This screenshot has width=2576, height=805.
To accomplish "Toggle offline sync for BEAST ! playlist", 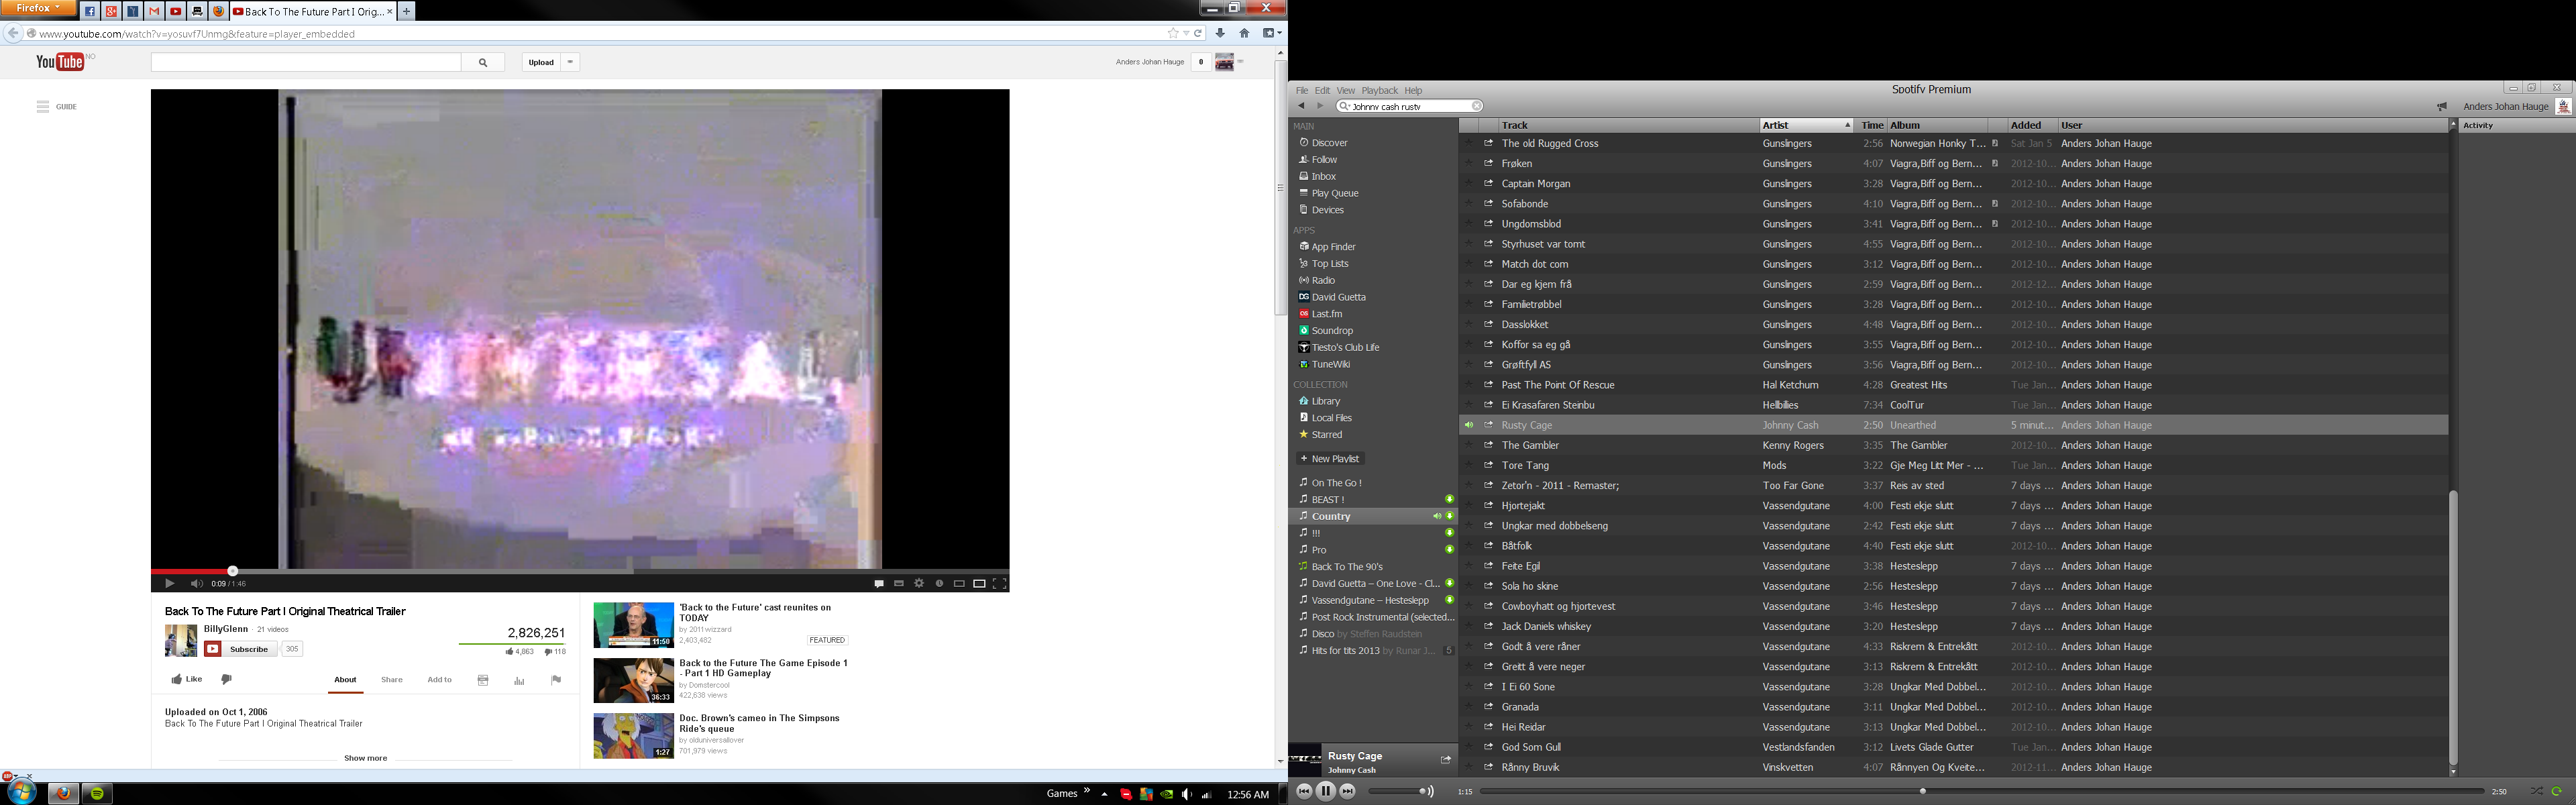I will pyautogui.click(x=1449, y=499).
